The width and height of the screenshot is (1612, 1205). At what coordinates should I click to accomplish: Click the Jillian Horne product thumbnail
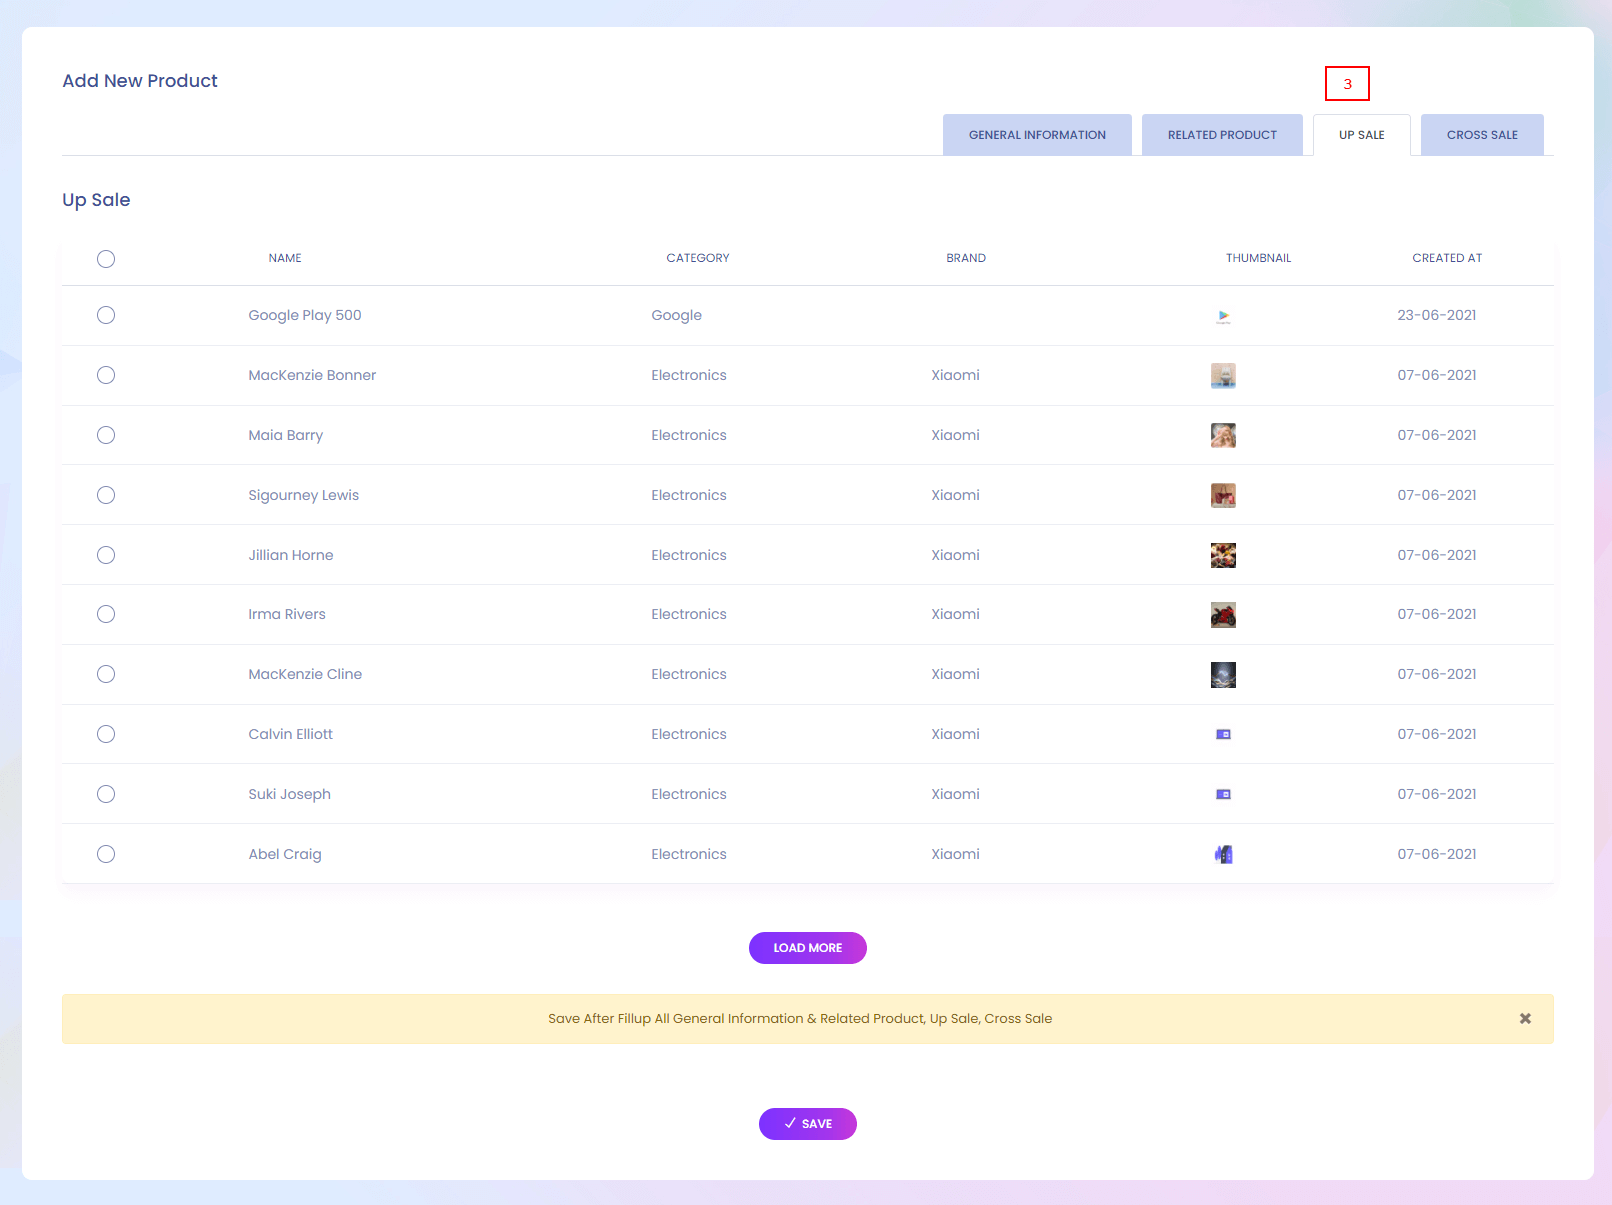1223,555
